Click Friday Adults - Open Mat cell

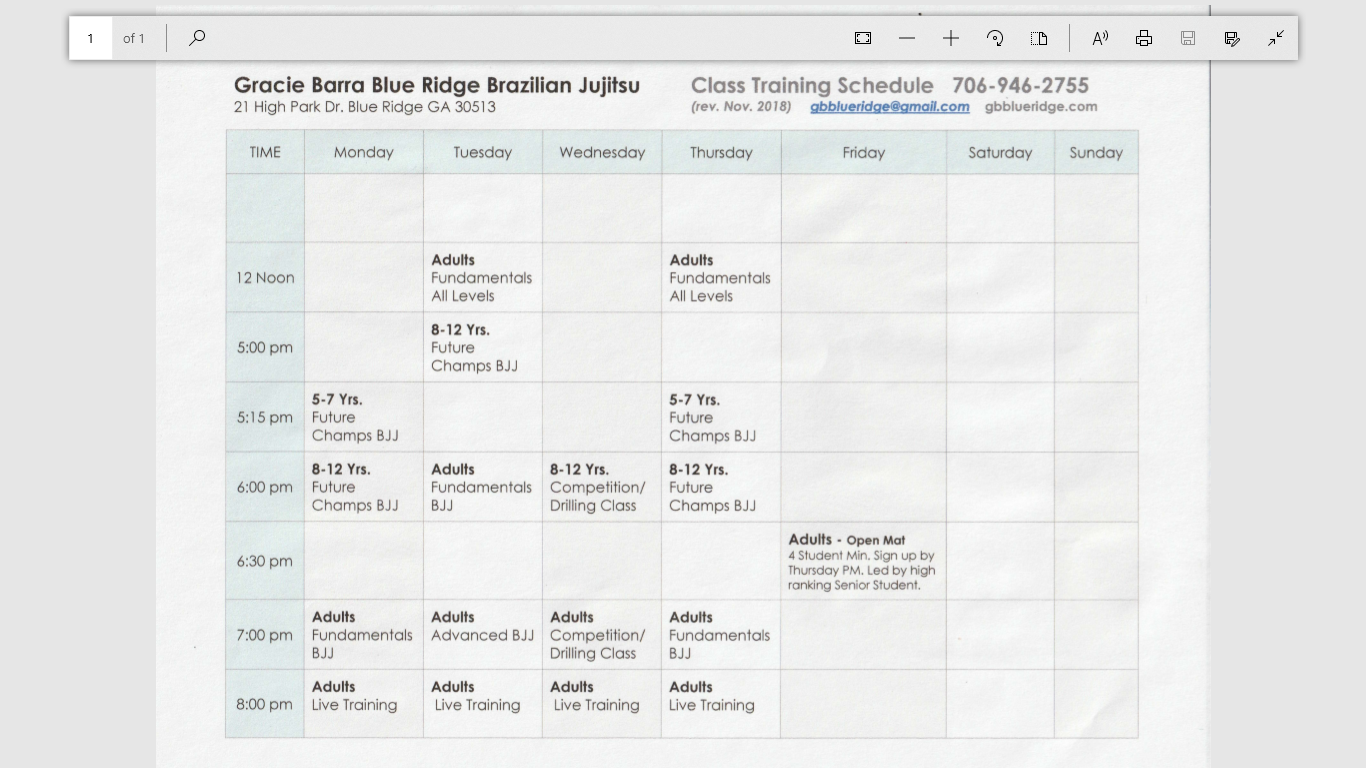tap(864, 561)
